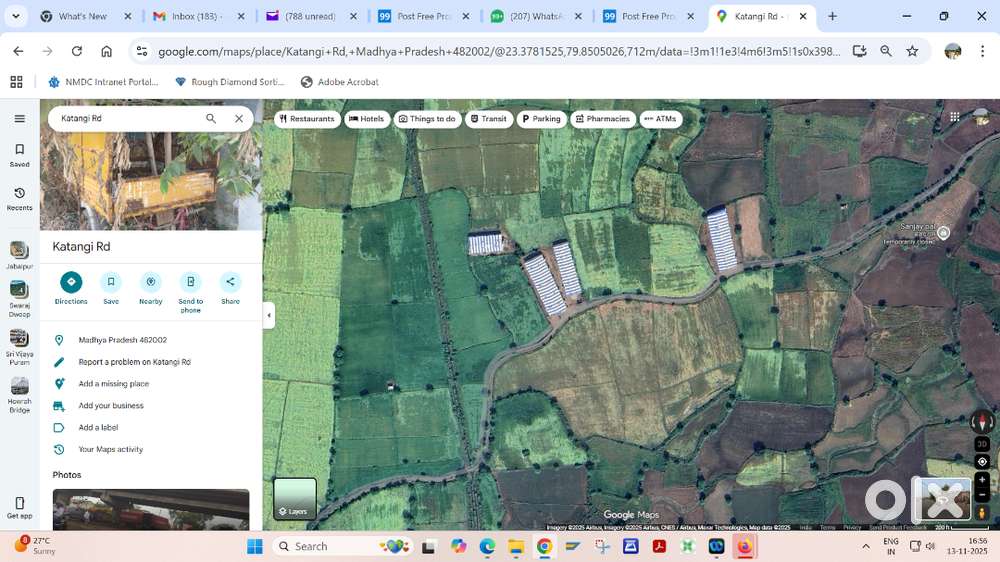Click Add a missing place
This screenshot has width=1000, height=562.
[x=113, y=384]
